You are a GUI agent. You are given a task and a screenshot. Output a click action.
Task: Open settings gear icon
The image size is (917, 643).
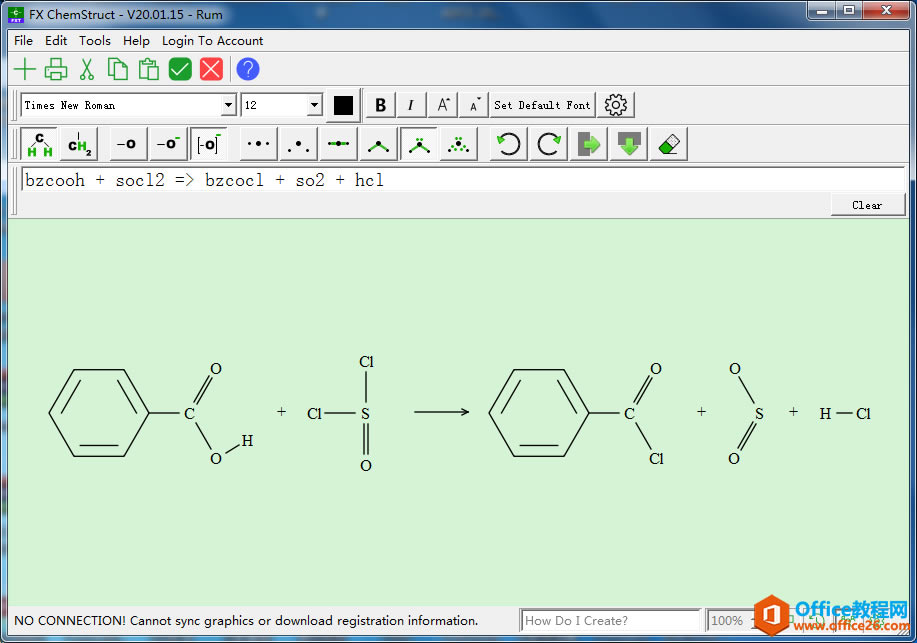click(615, 105)
